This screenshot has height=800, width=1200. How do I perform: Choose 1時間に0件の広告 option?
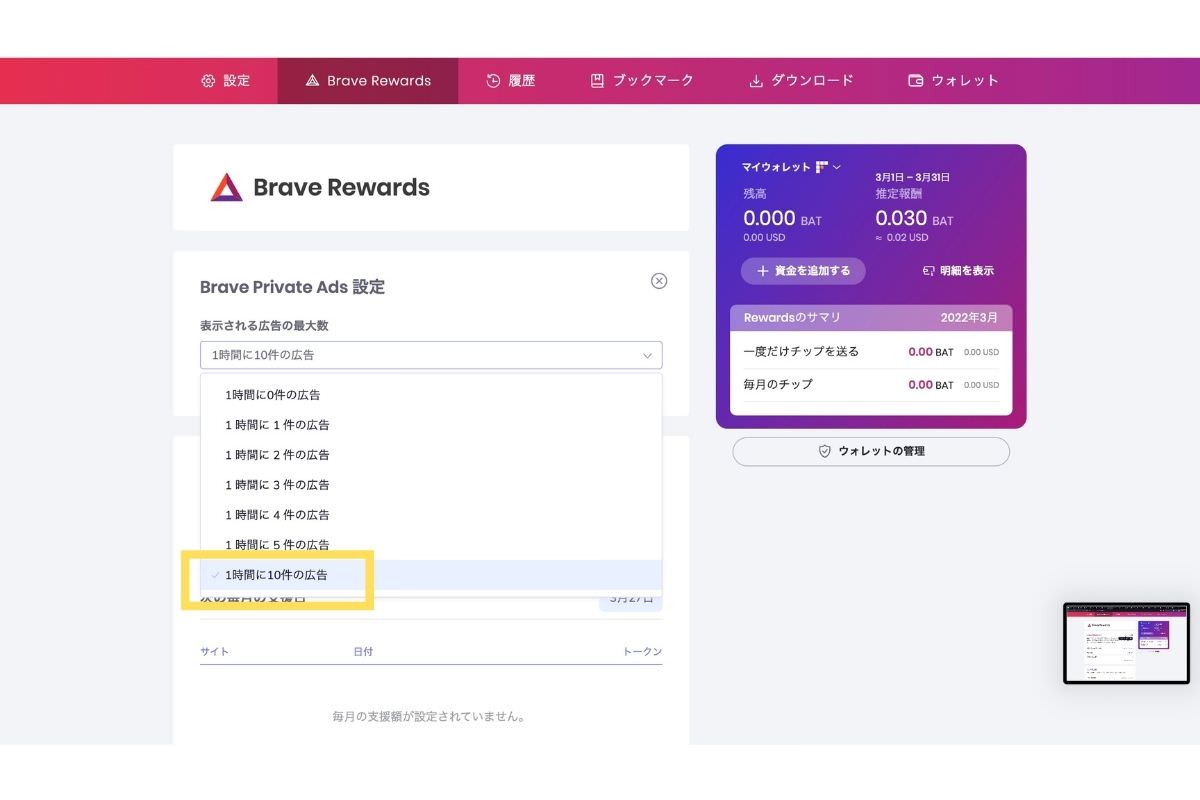point(273,395)
